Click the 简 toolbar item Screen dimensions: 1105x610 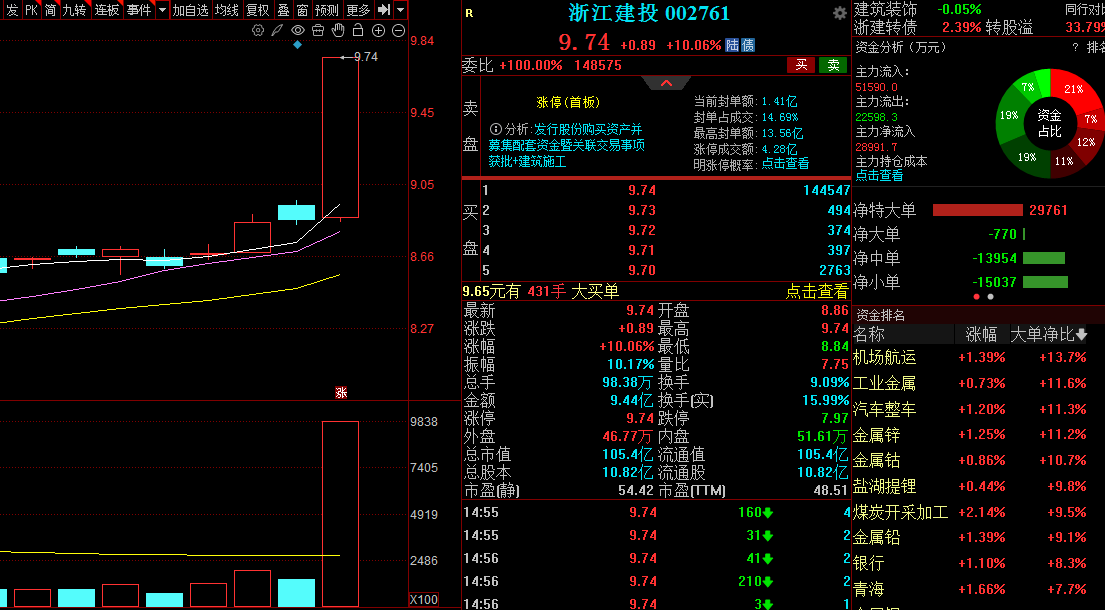click(x=51, y=10)
